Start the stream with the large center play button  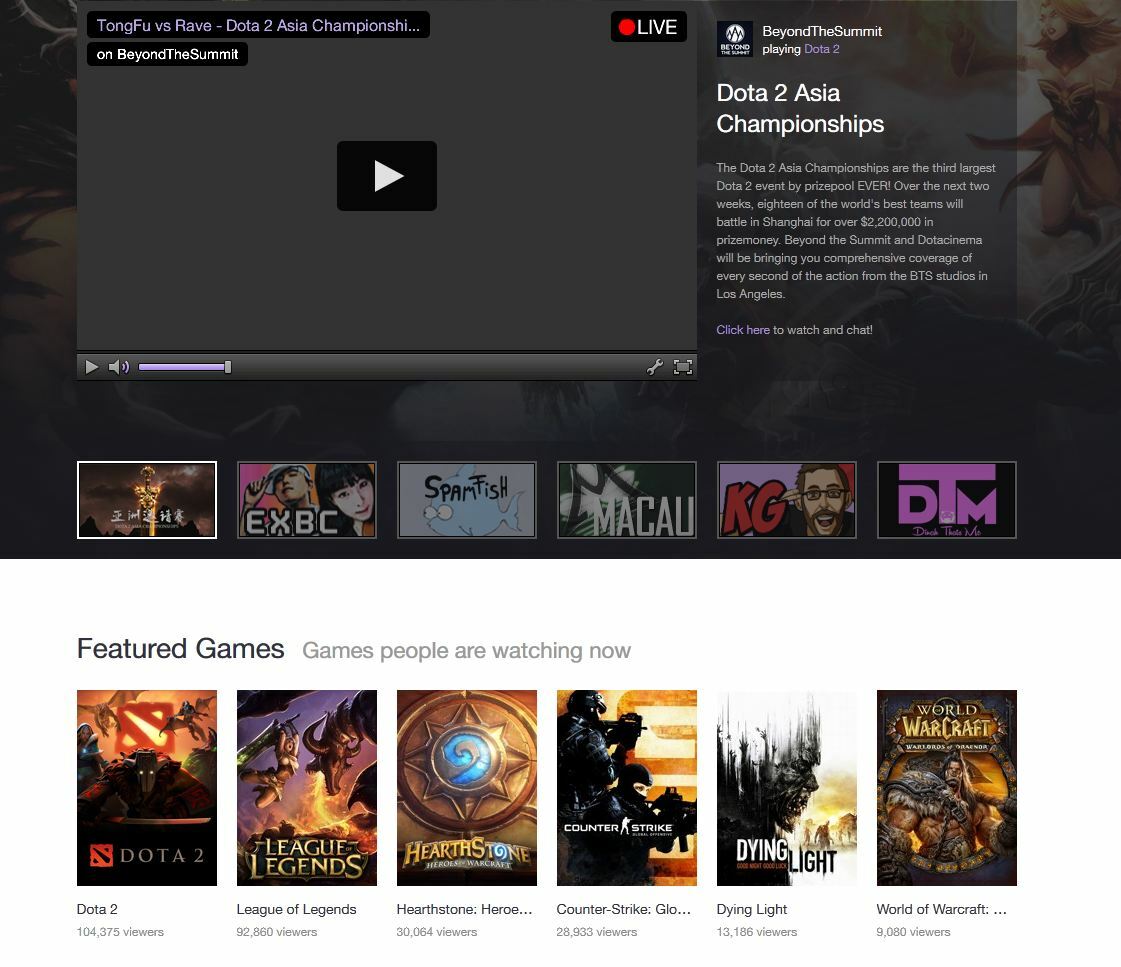click(387, 176)
